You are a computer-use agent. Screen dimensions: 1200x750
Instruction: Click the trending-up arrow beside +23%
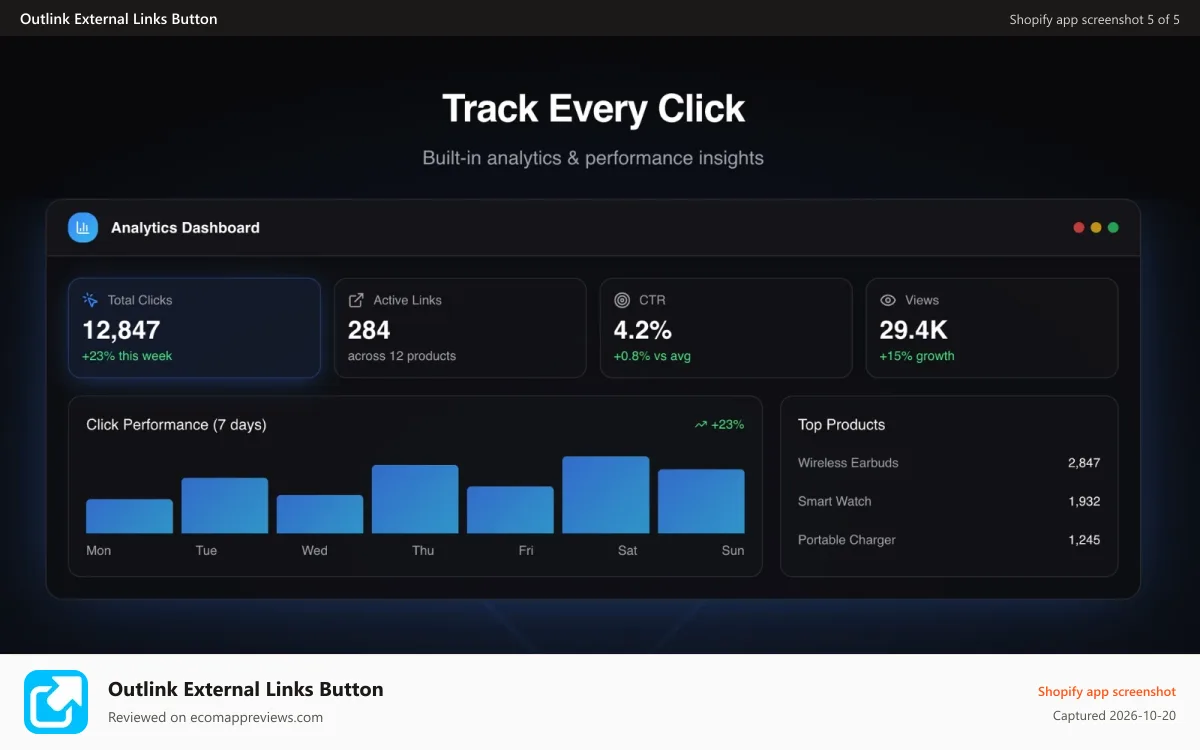click(x=701, y=425)
